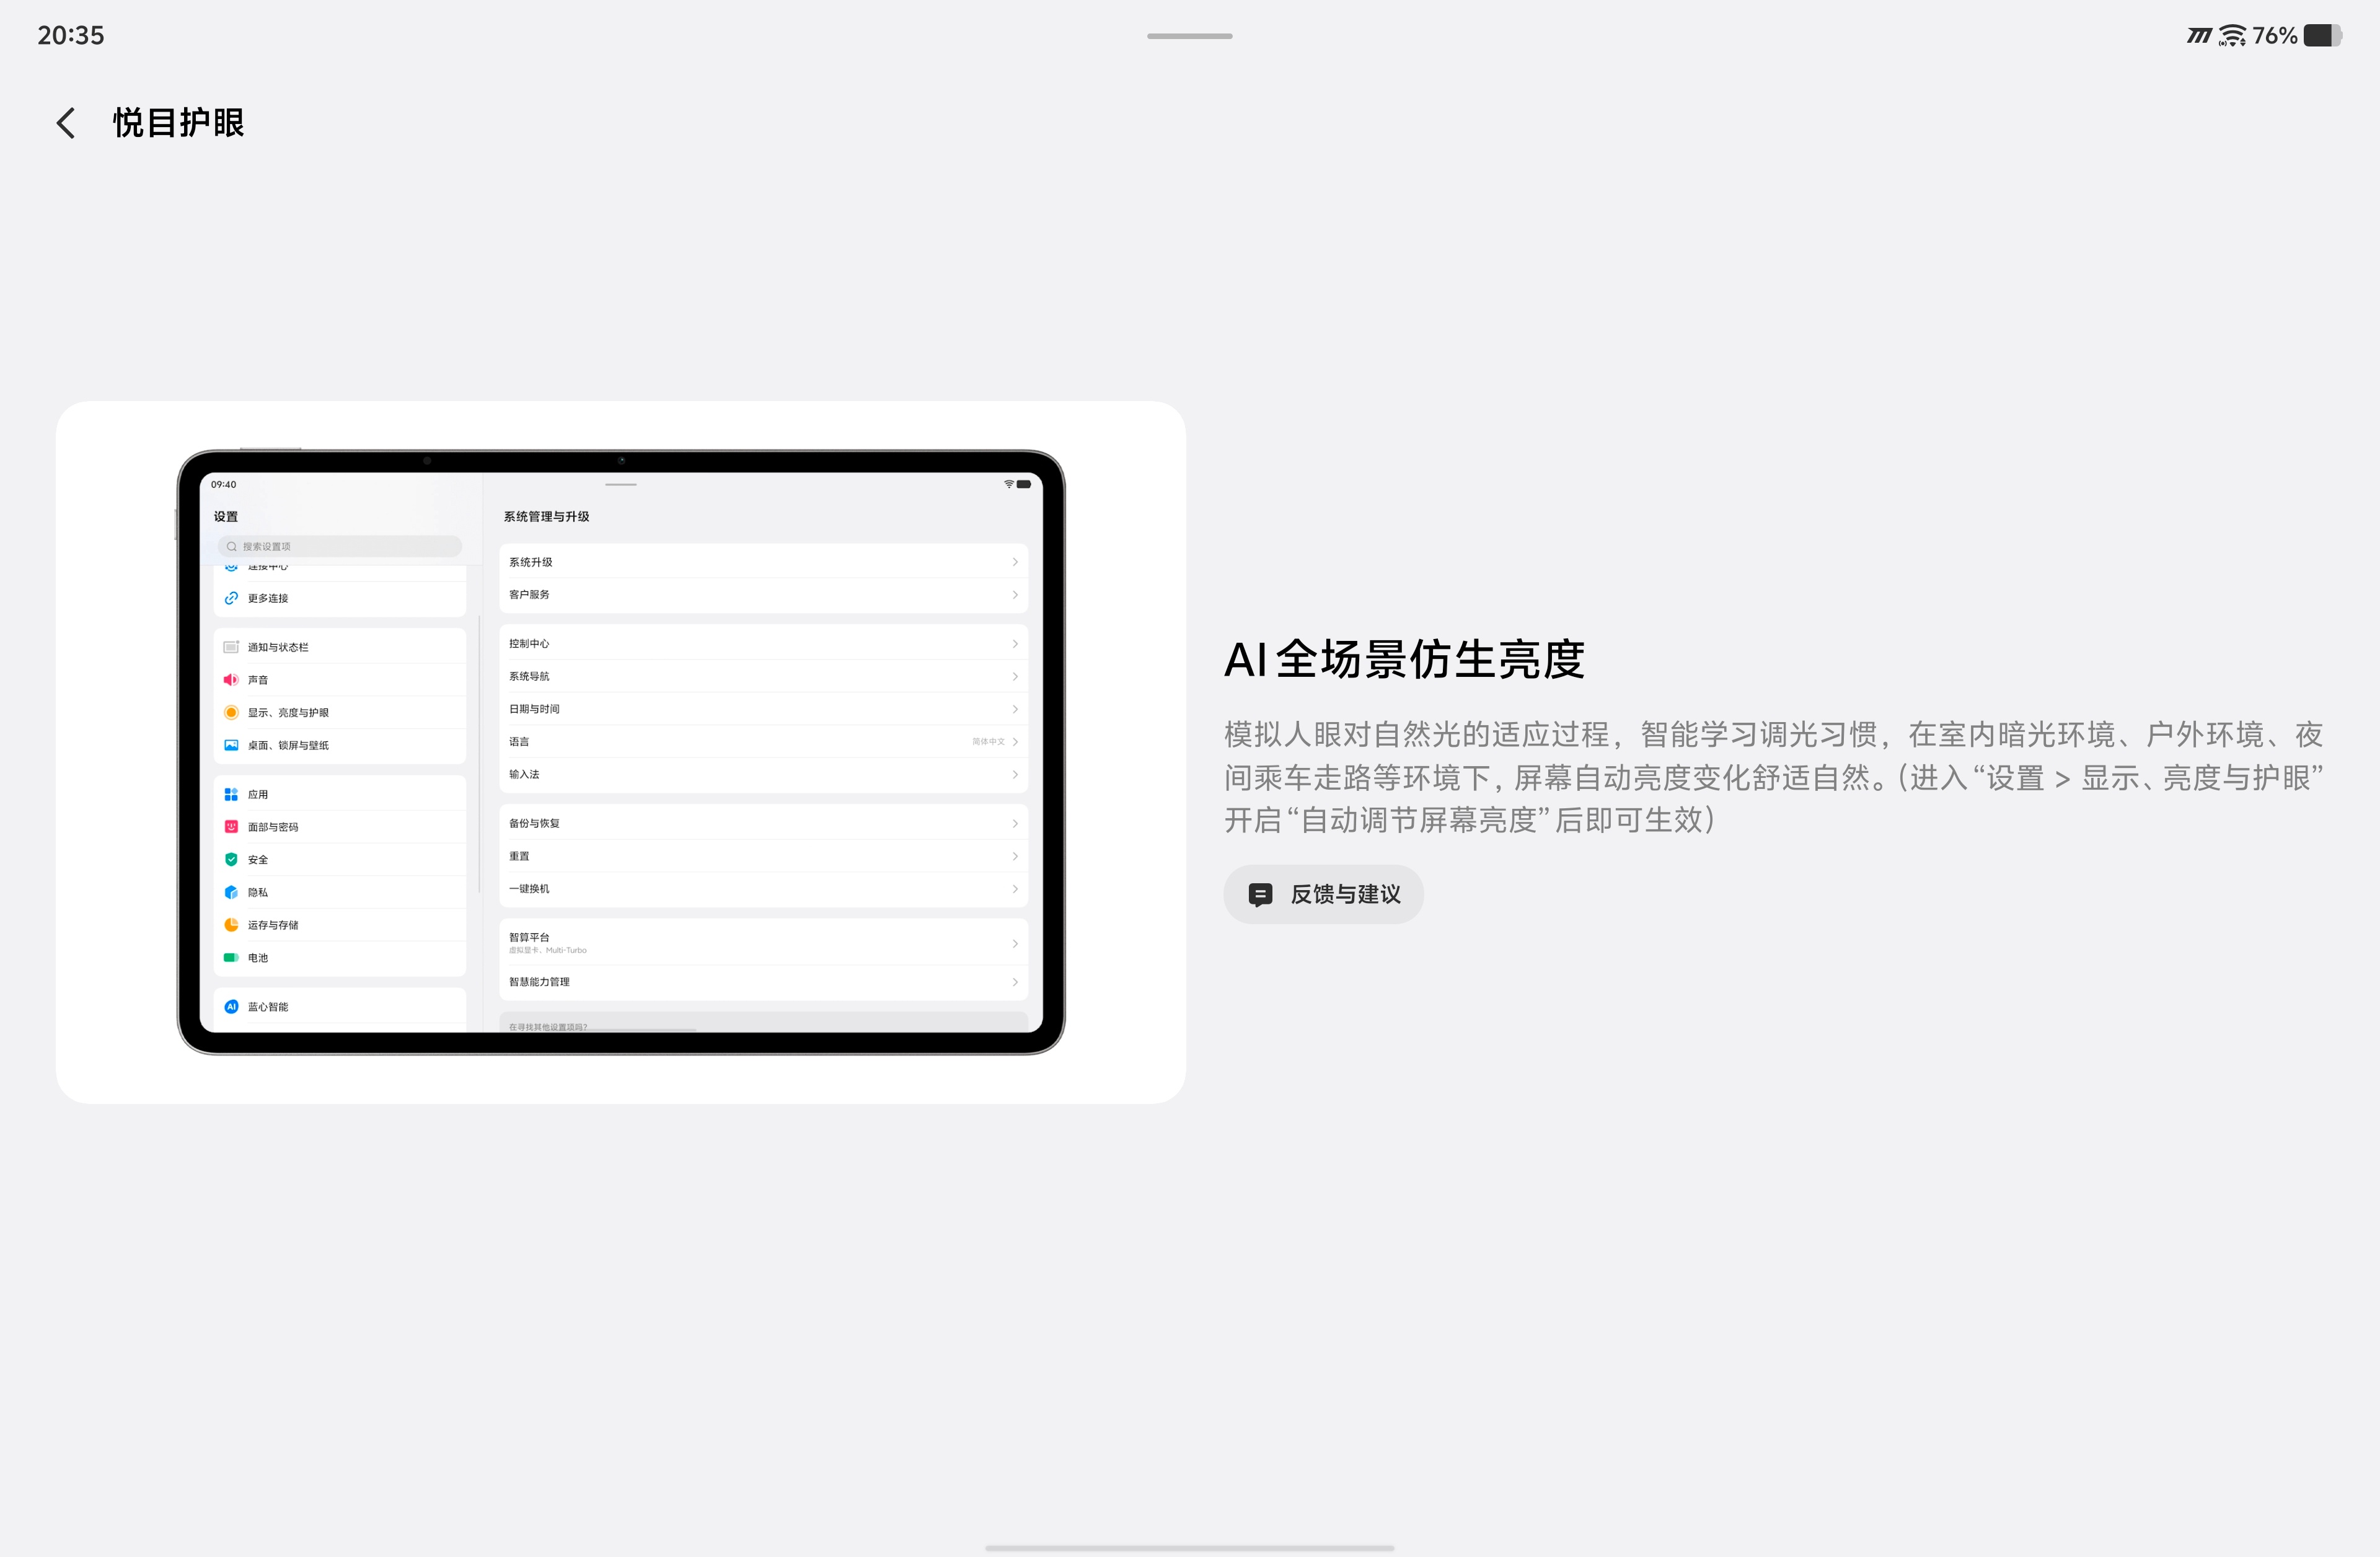Click the chat bubble icon in 反馈与建议

coord(1260,894)
